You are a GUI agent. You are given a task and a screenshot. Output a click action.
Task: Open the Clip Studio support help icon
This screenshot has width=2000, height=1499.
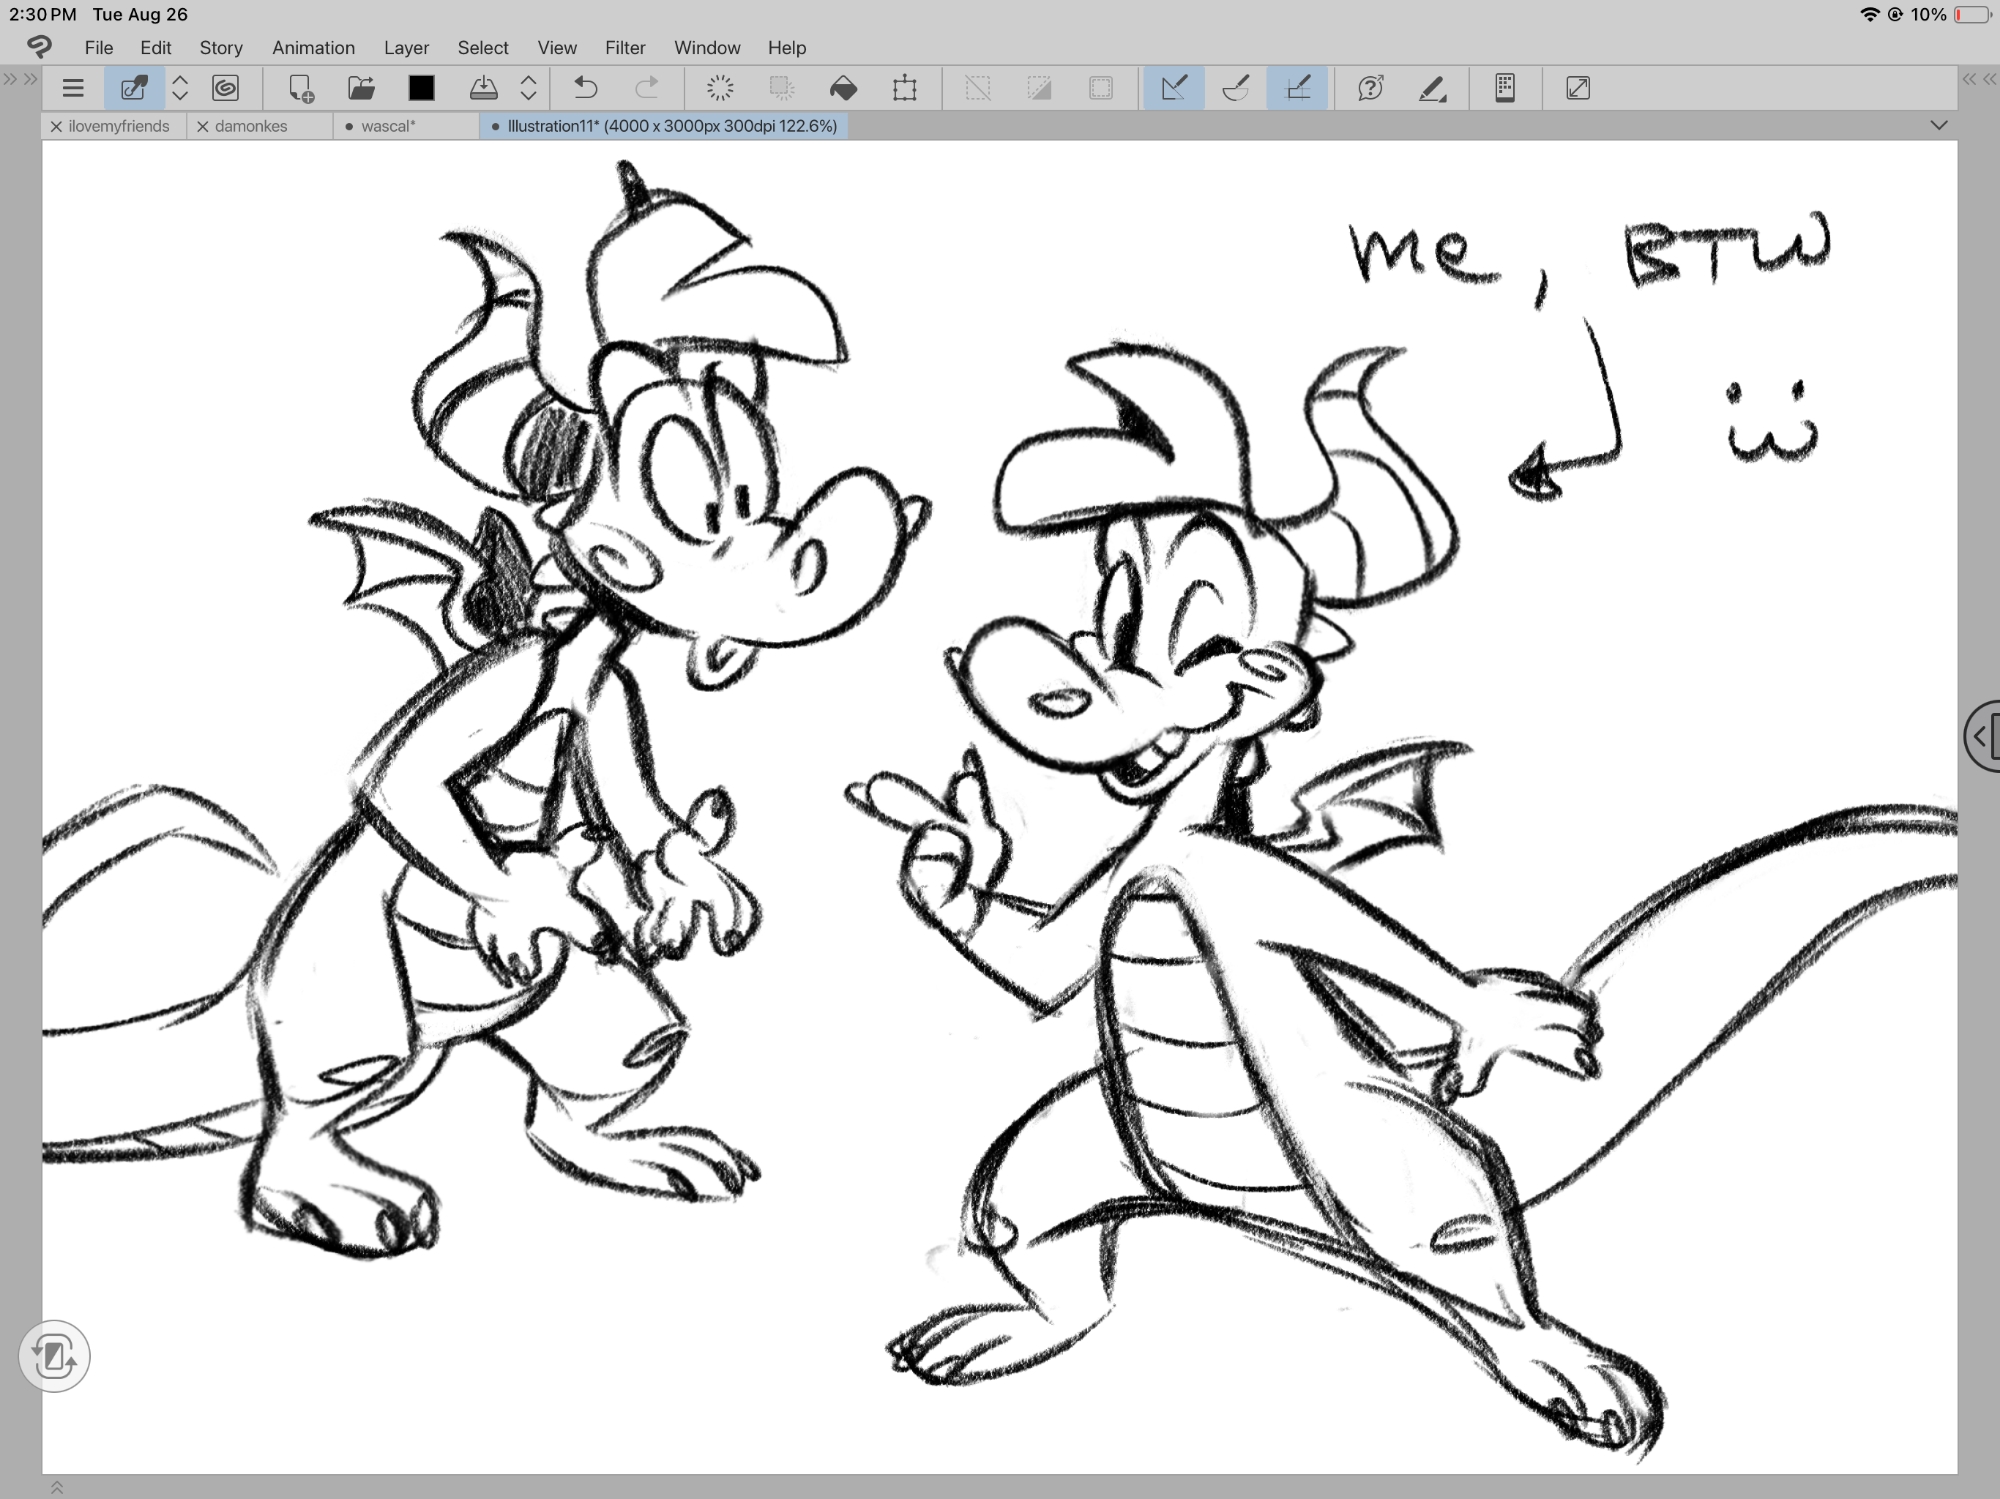pyautogui.click(x=1370, y=88)
